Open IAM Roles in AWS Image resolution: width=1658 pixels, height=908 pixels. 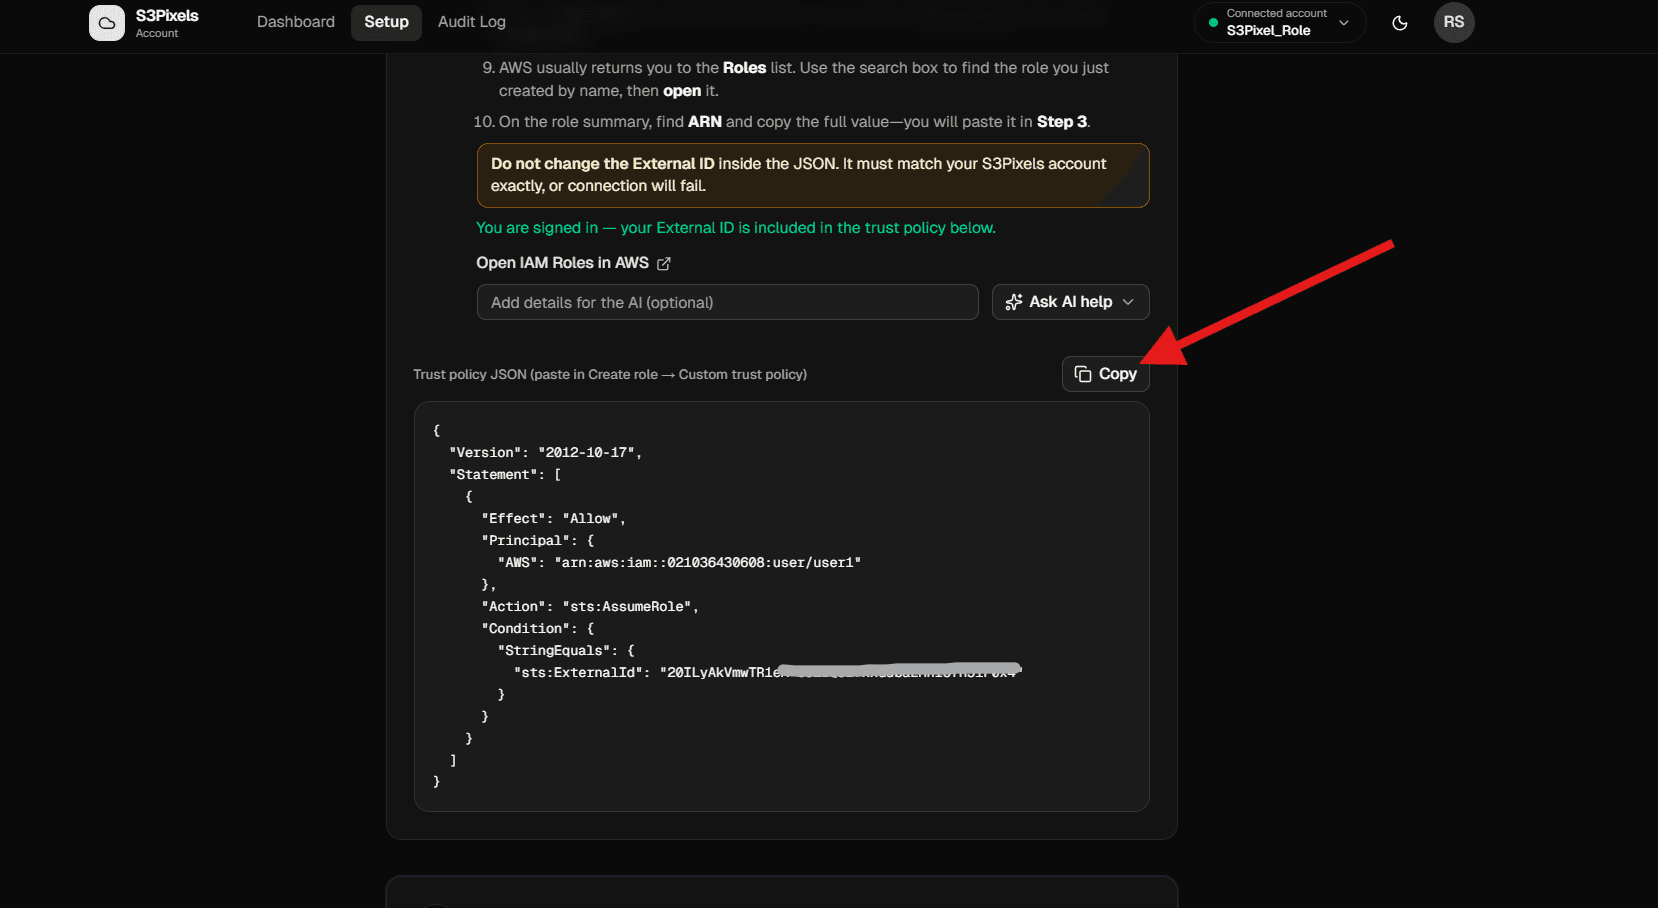pyautogui.click(x=563, y=262)
